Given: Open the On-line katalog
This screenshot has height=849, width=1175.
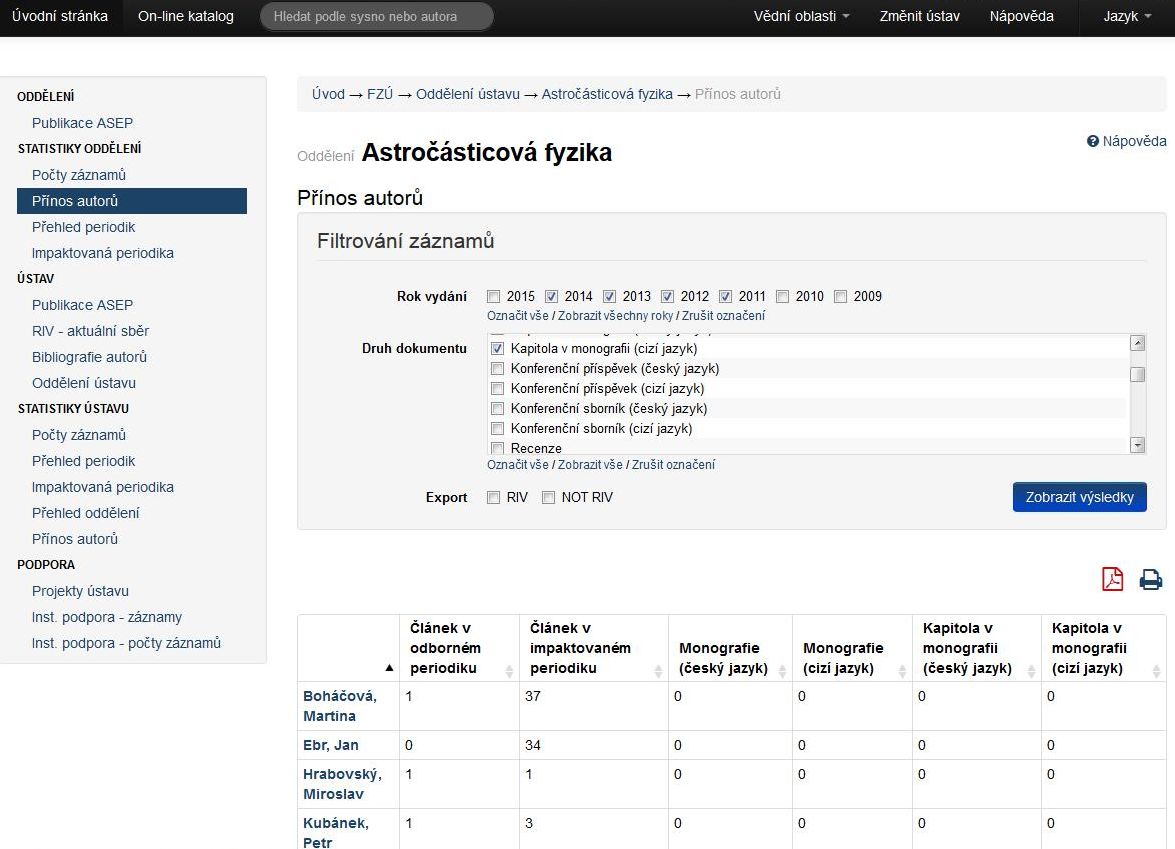Looking at the screenshot, I should click(186, 16).
